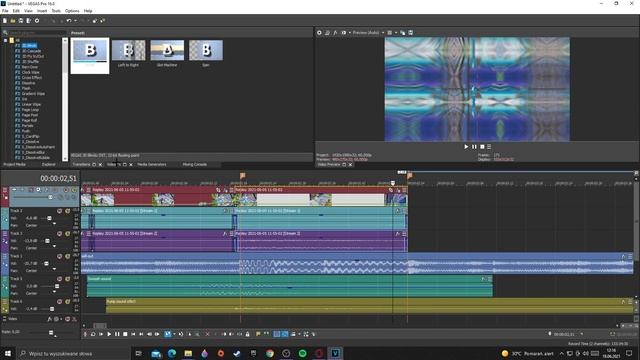Image resolution: width=640 pixels, height=360 pixels.
Task: Save the project with the disk icon
Action: point(21,21)
